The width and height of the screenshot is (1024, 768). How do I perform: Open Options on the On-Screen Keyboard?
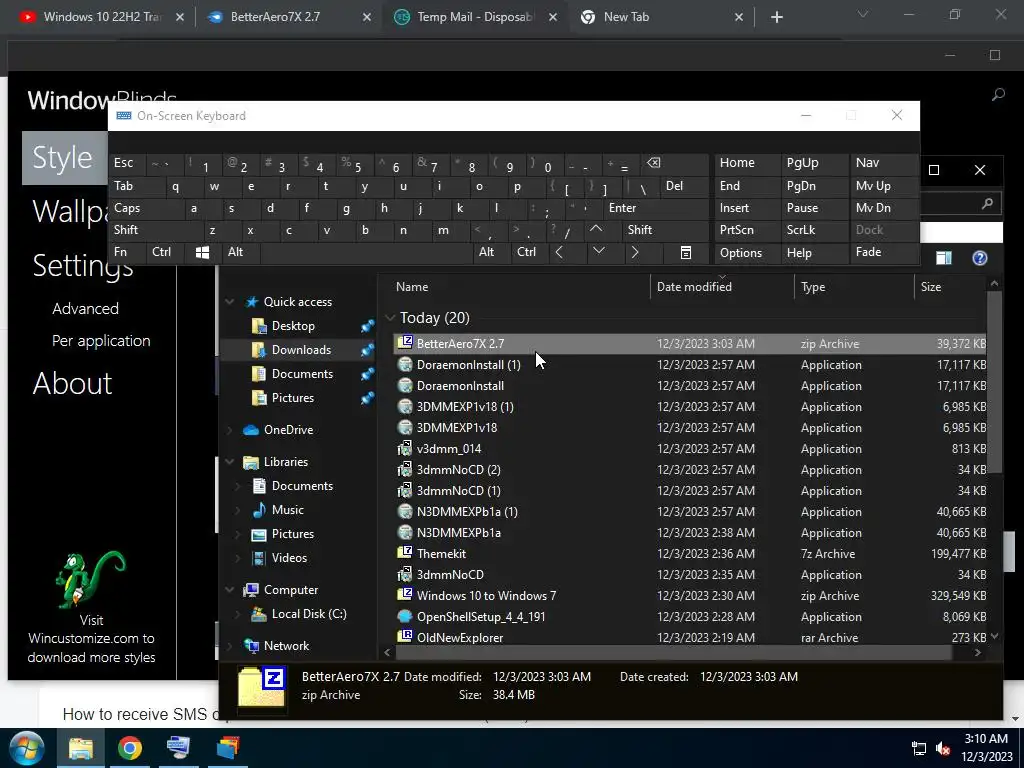(x=747, y=252)
